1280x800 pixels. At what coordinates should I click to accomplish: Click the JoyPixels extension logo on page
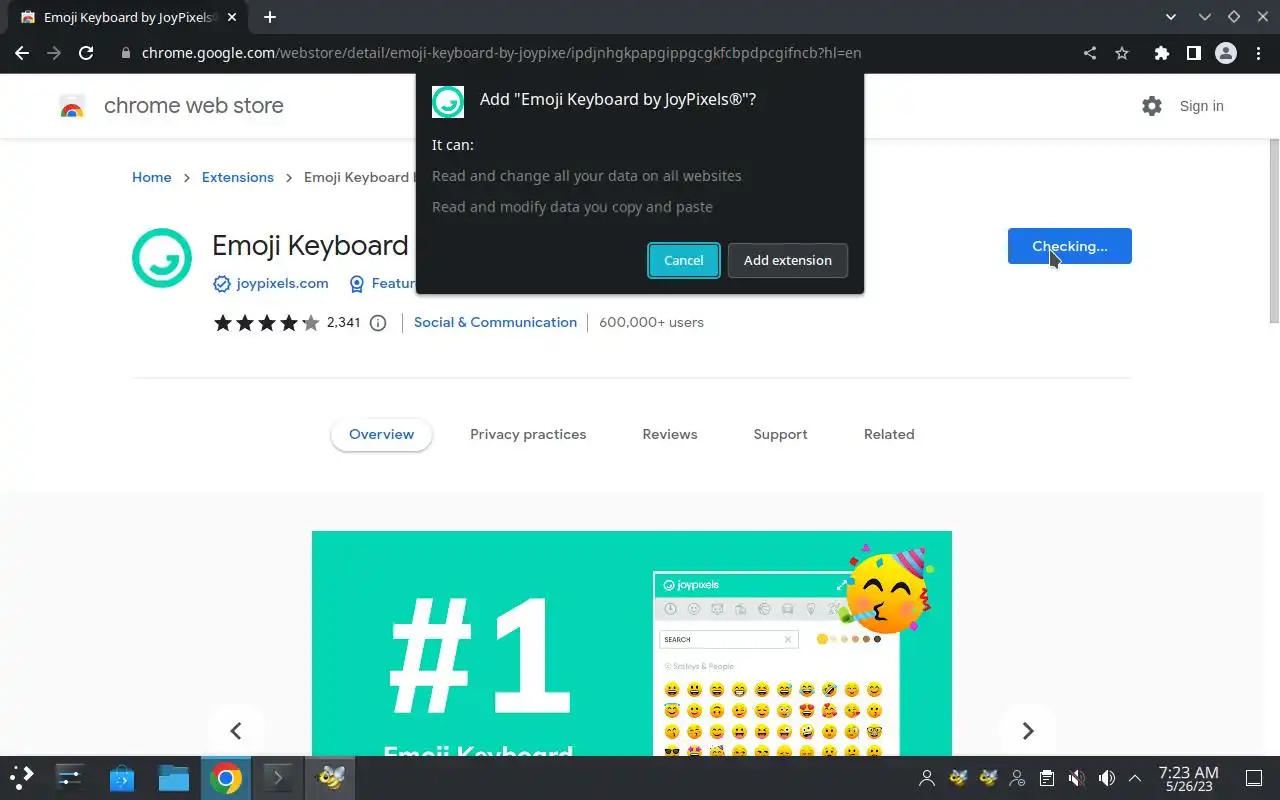point(162,258)
